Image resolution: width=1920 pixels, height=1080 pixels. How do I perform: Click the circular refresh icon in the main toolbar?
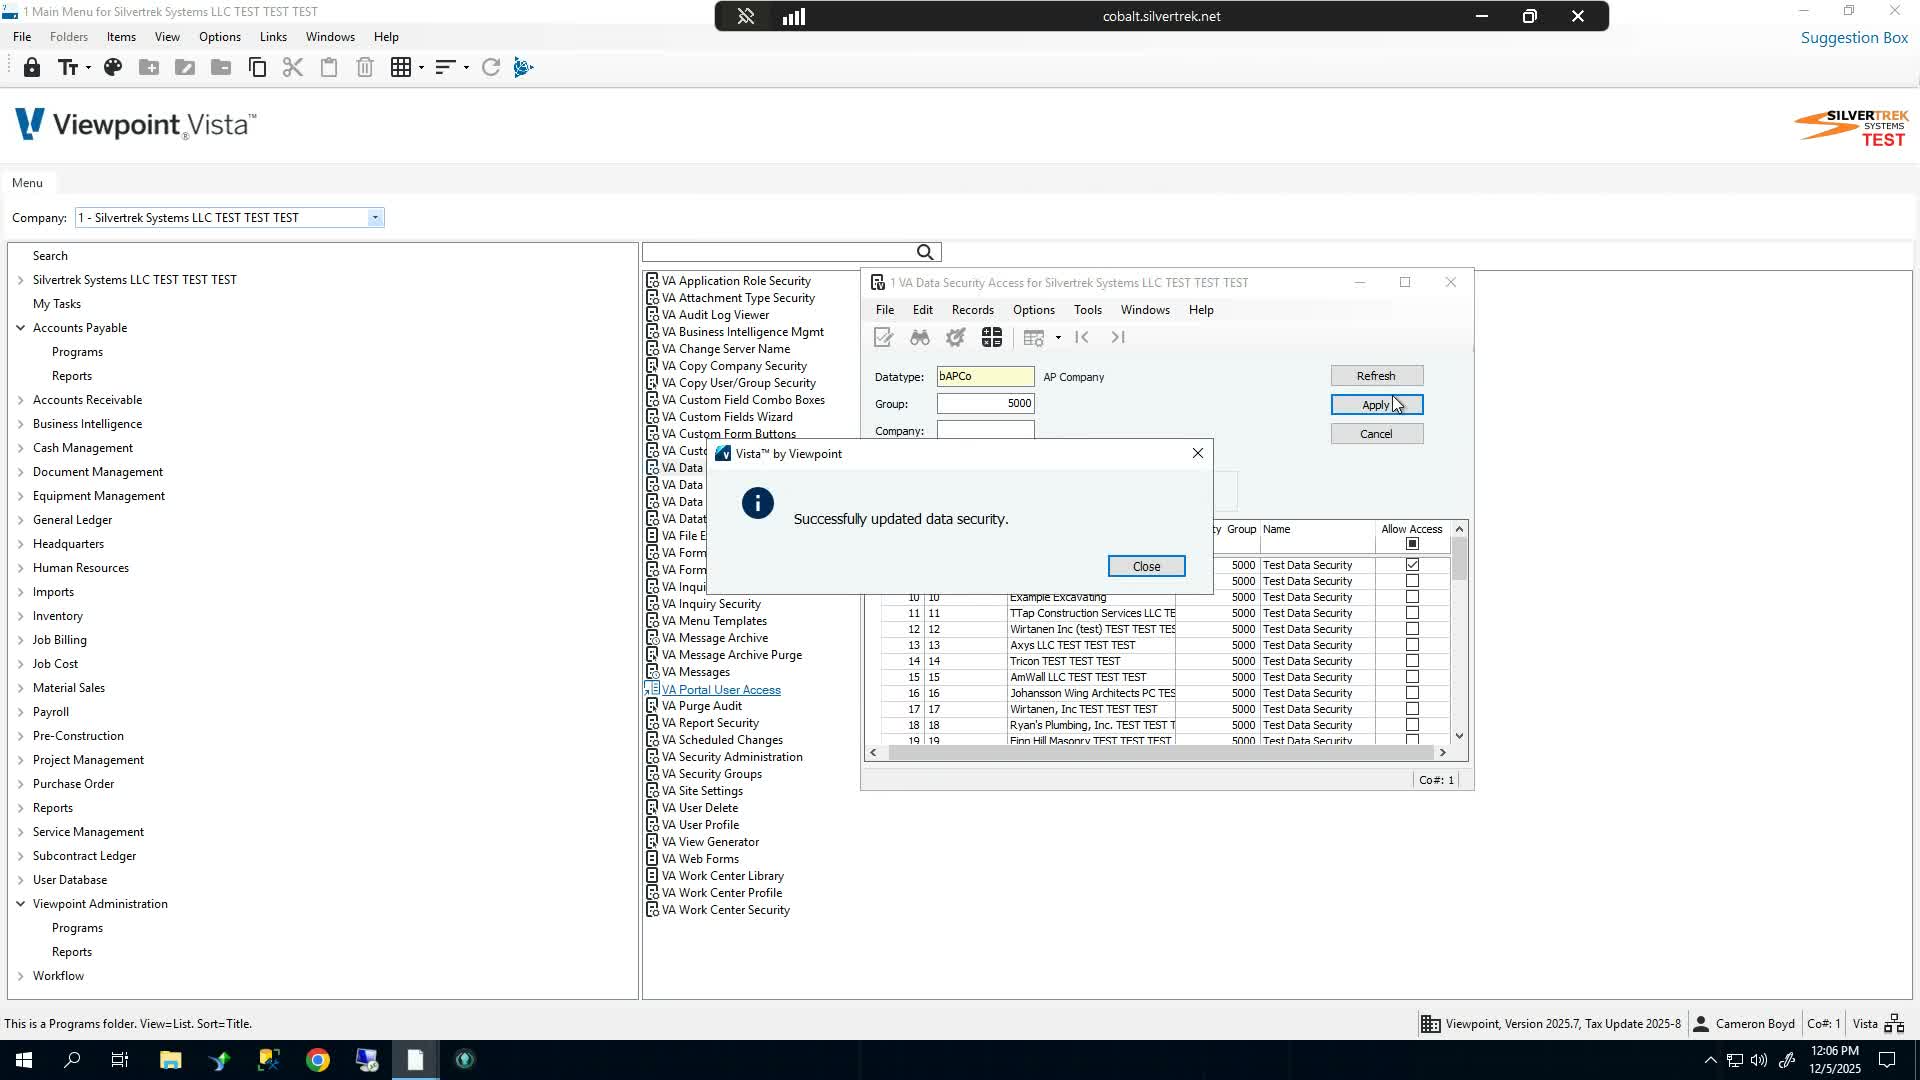(490, 68)
